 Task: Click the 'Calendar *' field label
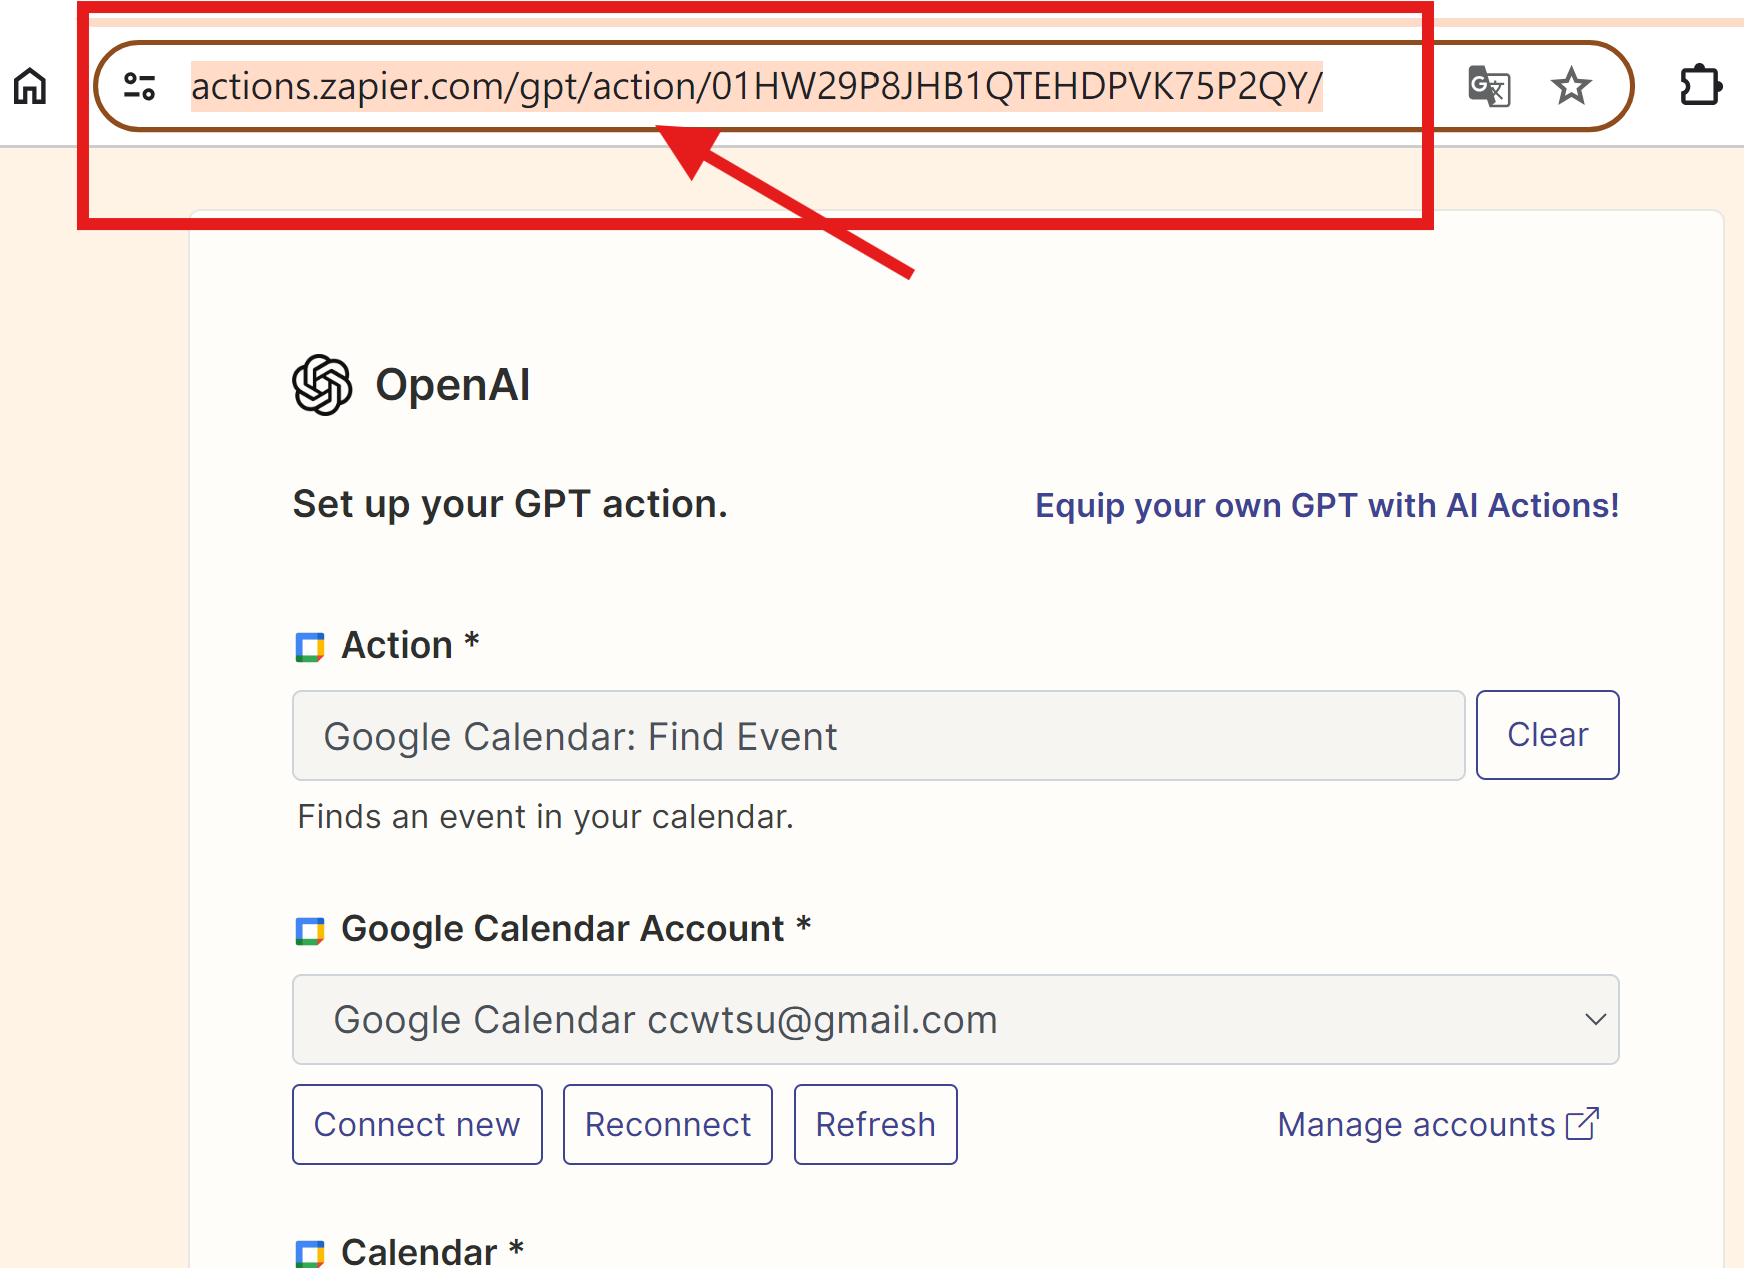tap(432, 1252)
